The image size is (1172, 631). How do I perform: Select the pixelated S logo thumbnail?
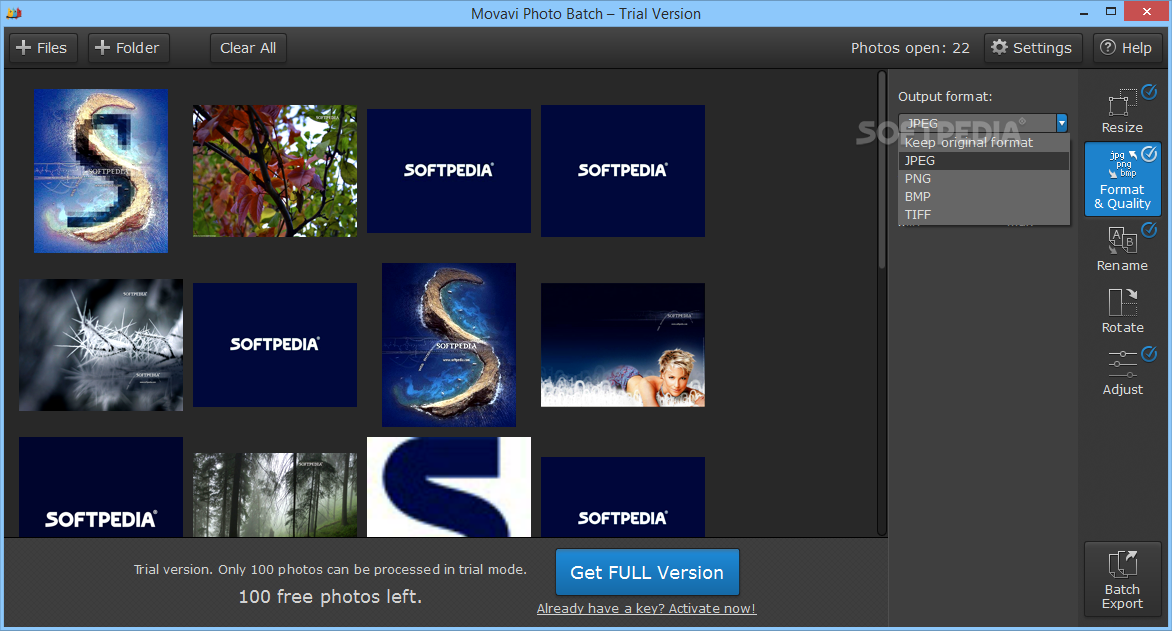[x=101, y=171]
